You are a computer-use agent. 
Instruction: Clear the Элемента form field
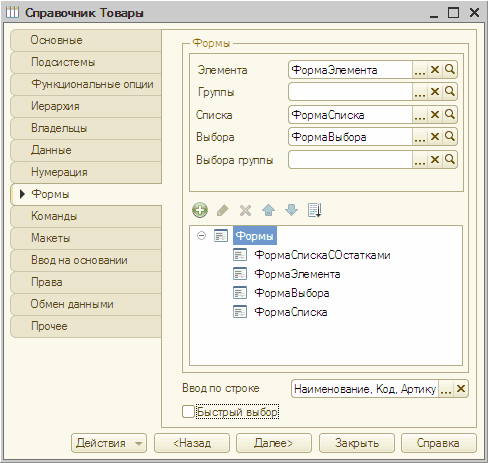pyautogui.click(x=435, y=70)
